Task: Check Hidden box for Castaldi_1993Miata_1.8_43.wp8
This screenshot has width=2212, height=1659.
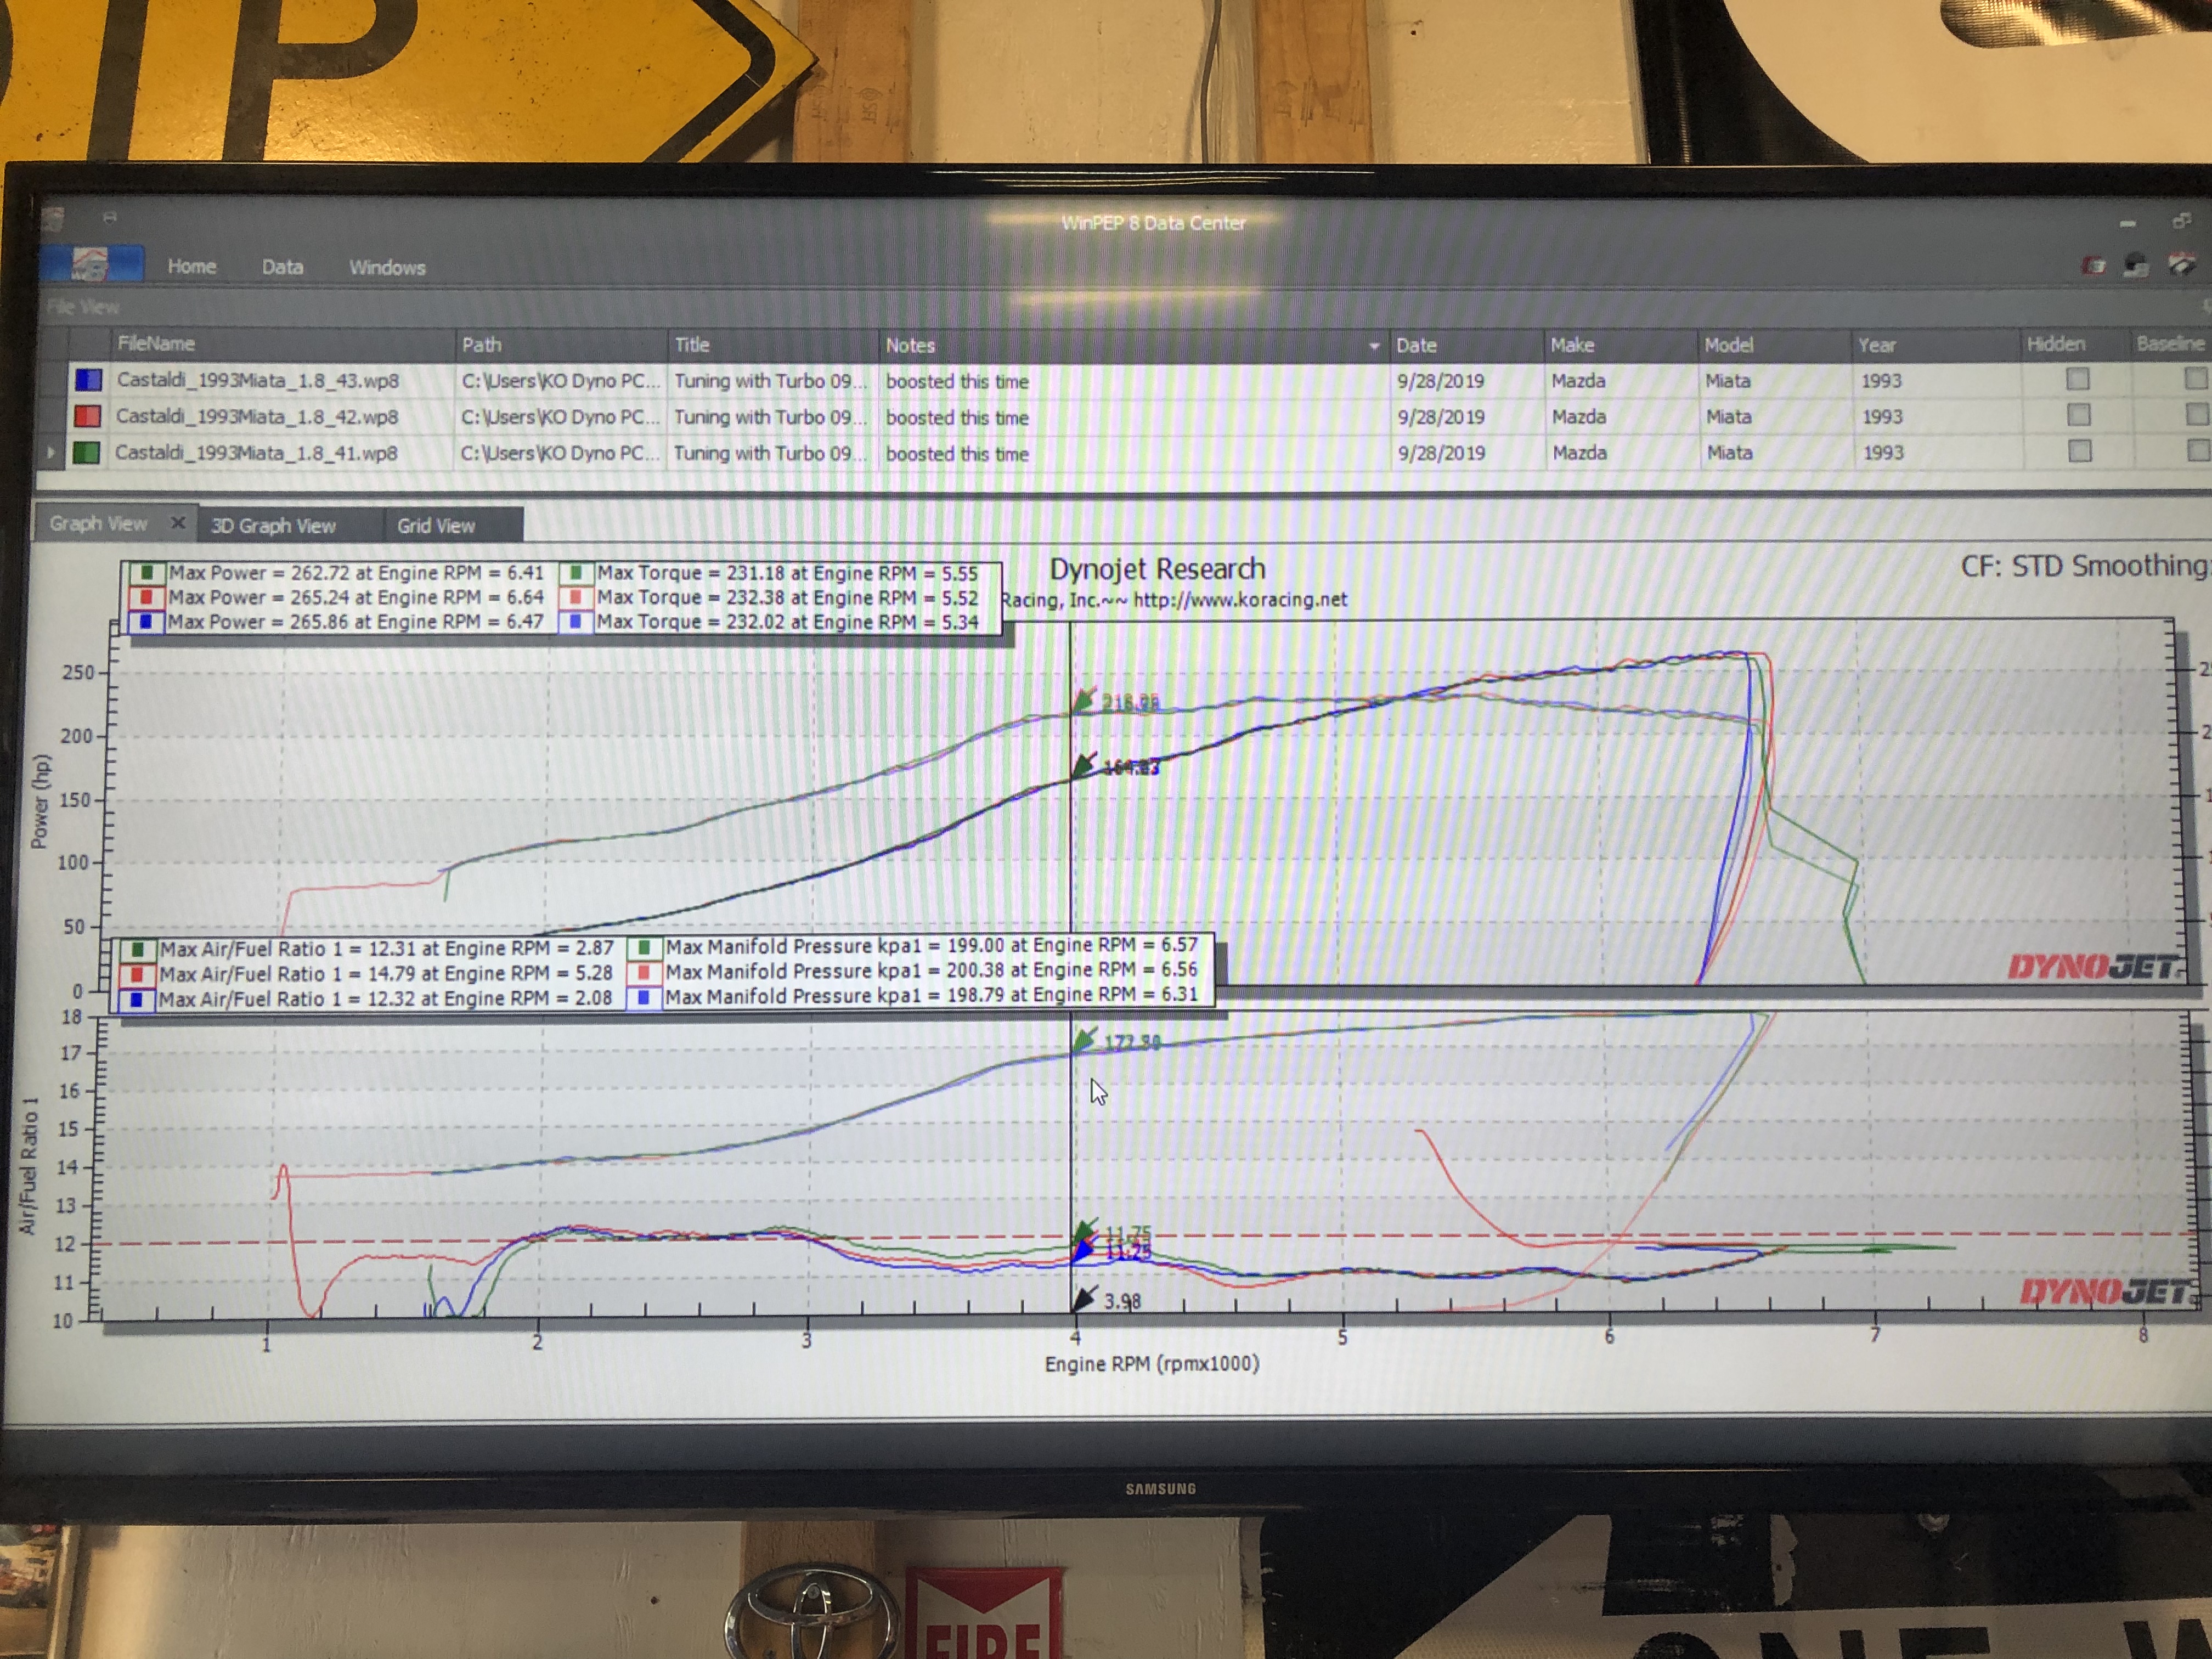Action: click(x=2078, y=379)
